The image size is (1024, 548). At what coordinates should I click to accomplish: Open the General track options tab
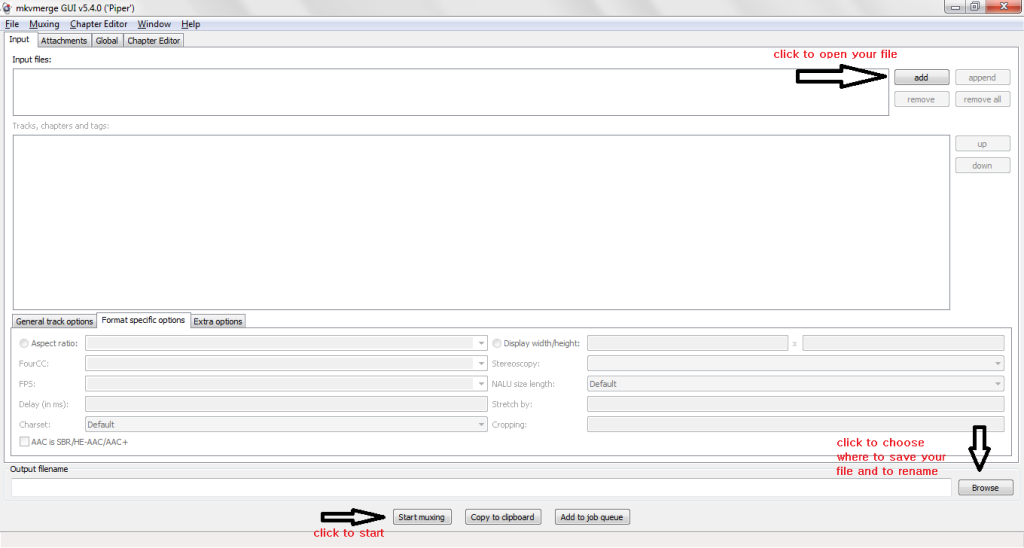point(54,321)
